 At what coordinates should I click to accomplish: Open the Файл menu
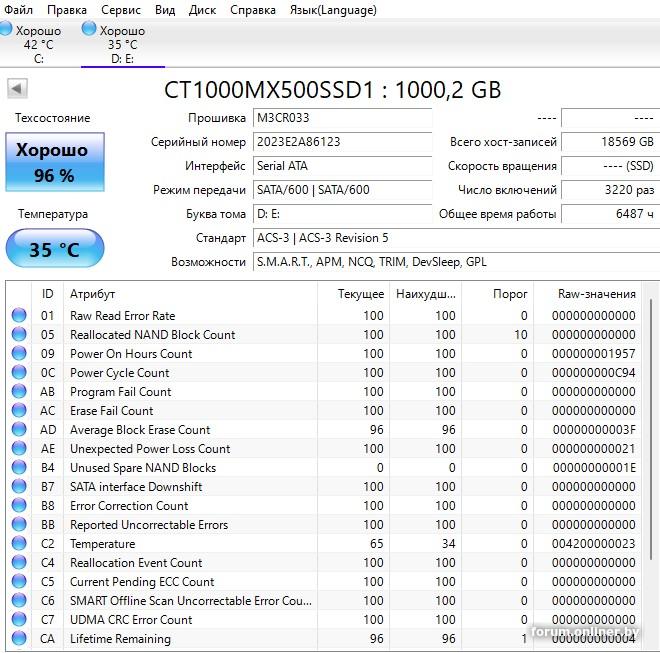(18, 10)
